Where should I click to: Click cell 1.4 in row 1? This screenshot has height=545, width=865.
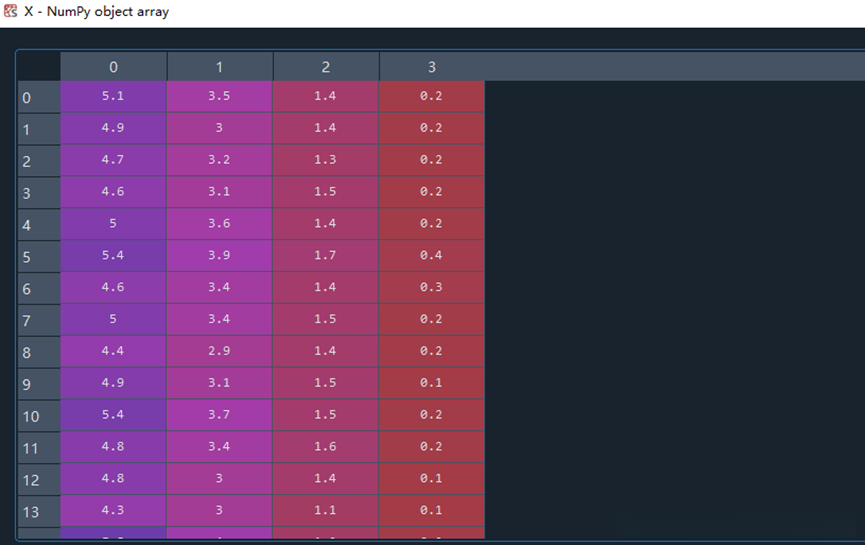pyautogui.click(x=325, y=129)
